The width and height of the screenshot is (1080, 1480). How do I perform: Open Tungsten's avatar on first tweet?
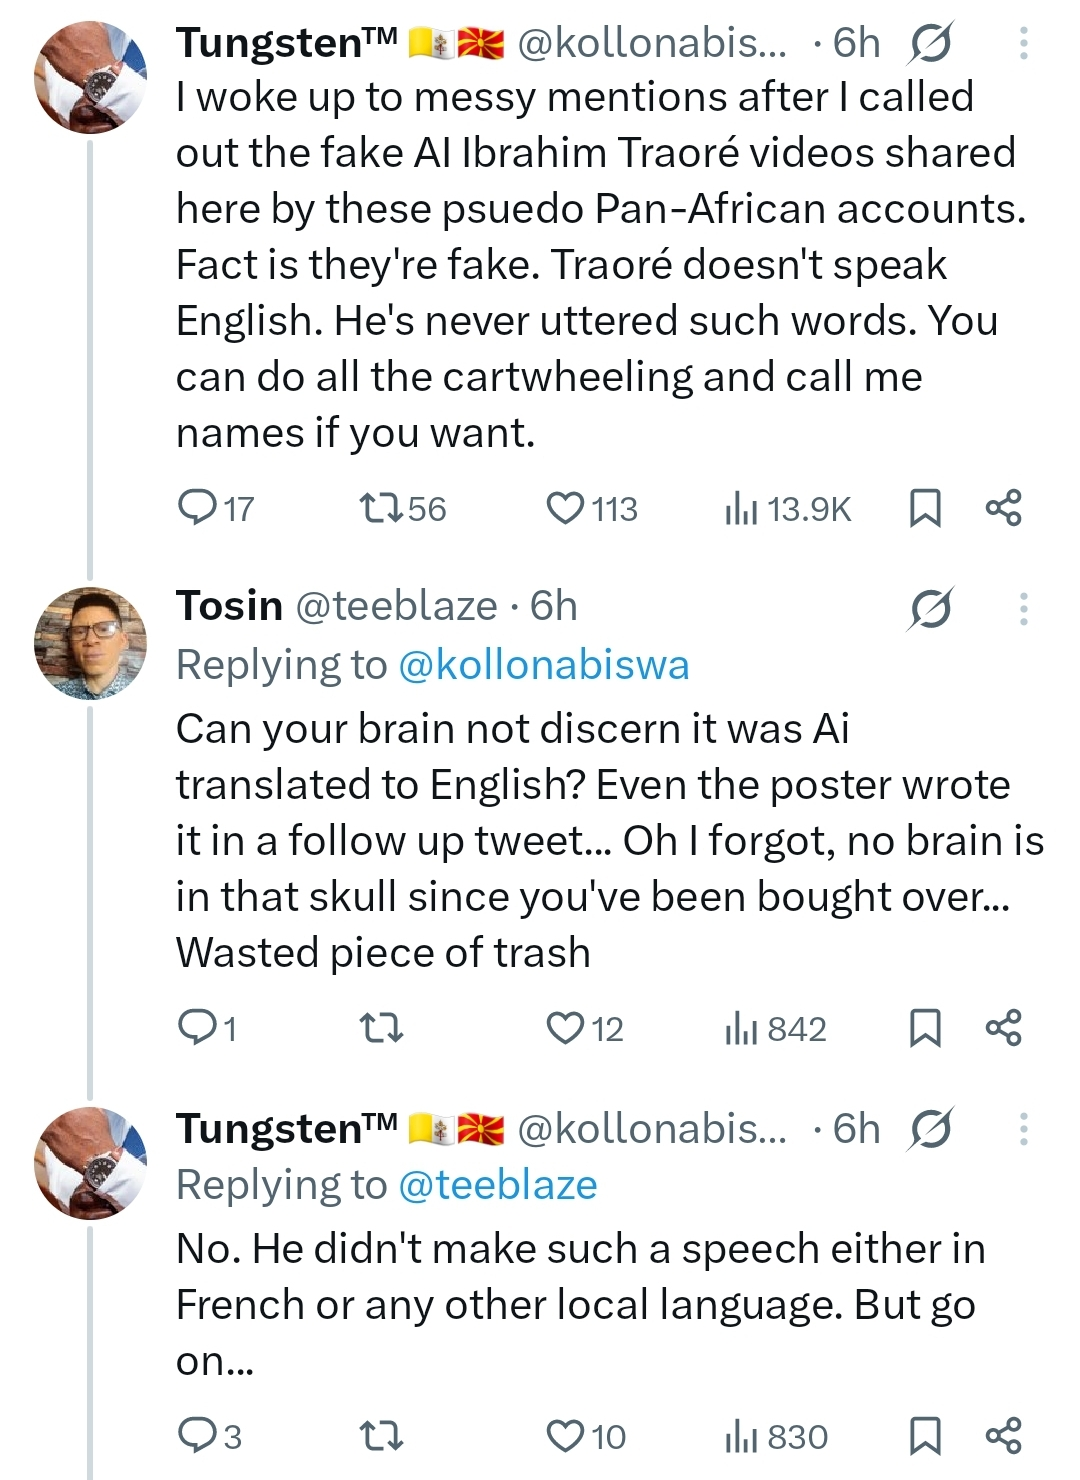[x=91, y=78]
